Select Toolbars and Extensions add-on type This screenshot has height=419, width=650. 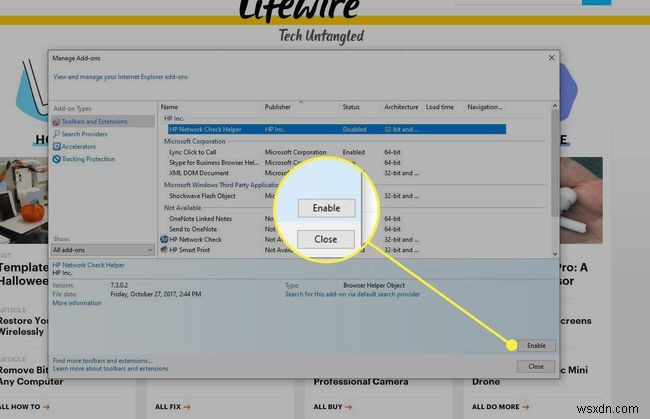click(x=103, y=121)
